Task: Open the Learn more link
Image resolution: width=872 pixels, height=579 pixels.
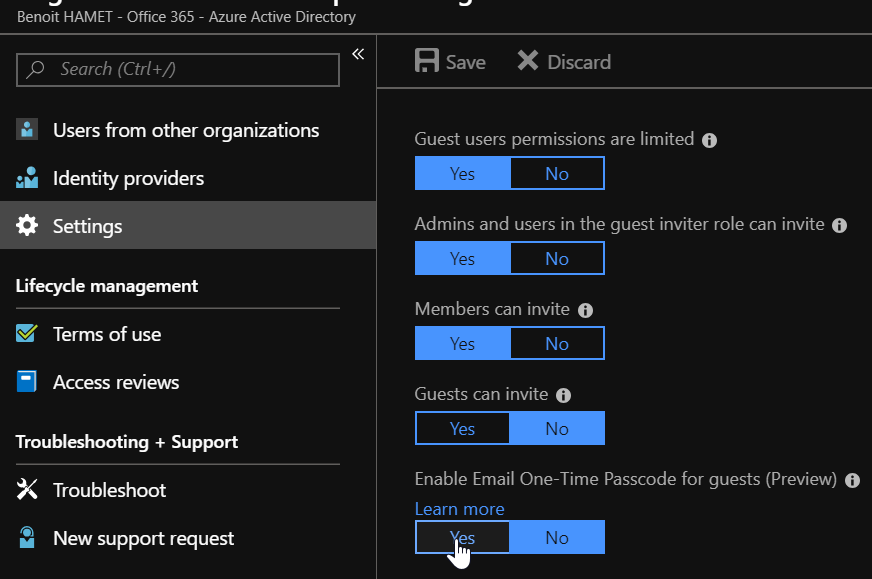Action: tap(459, 509)
